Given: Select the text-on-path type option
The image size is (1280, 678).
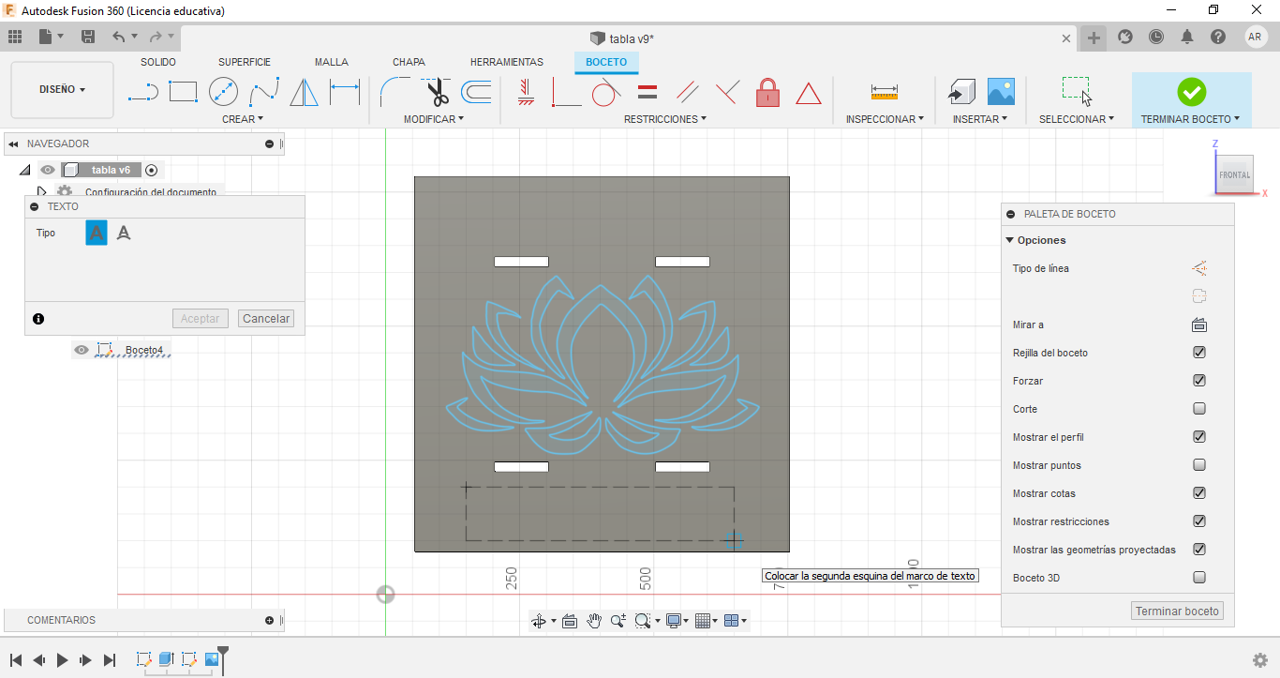Looking at the screenshot, I should click(123, 233).
